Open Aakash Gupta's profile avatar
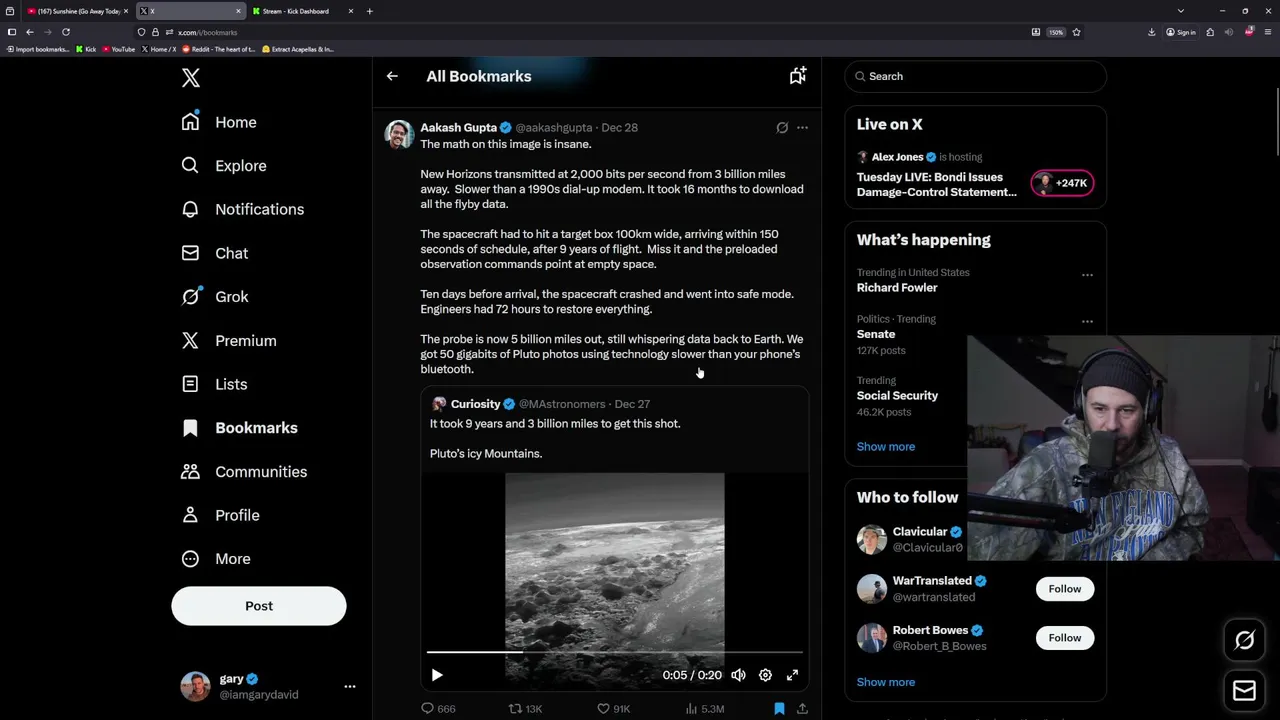This screenshot has width=1280, height=720. pos(399,135)
